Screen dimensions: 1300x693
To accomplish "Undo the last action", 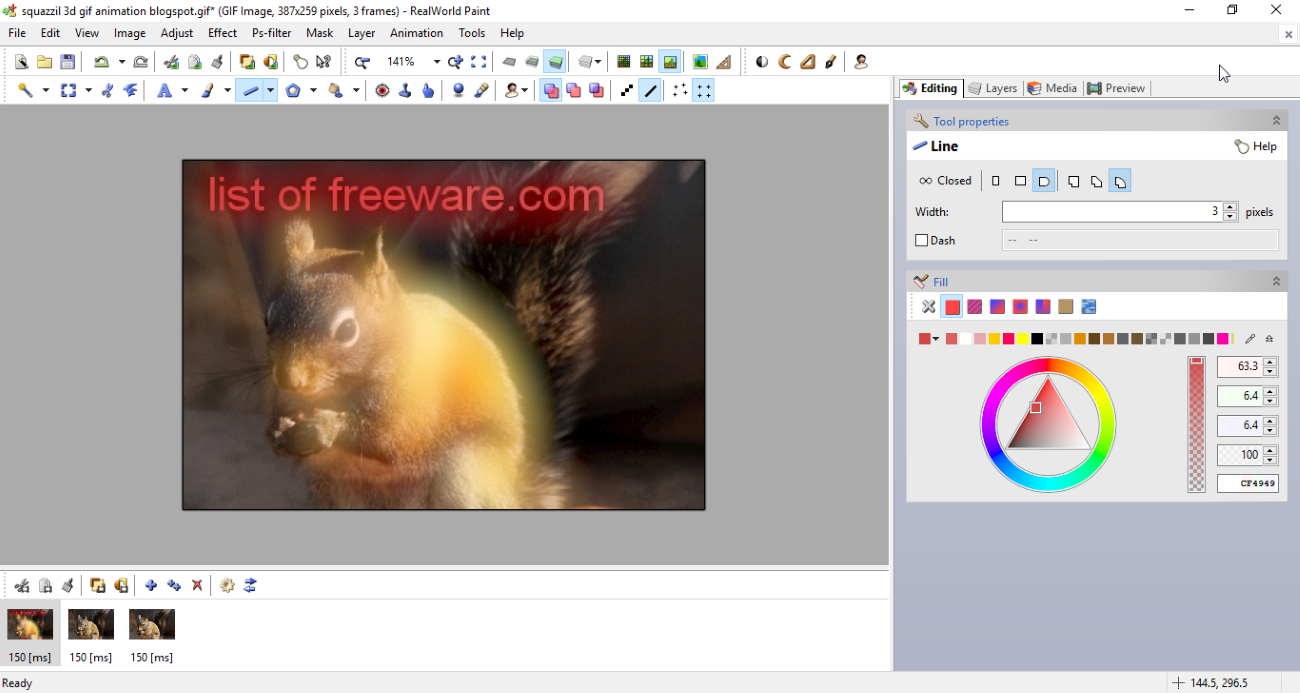I will click(x=101, y=62).
